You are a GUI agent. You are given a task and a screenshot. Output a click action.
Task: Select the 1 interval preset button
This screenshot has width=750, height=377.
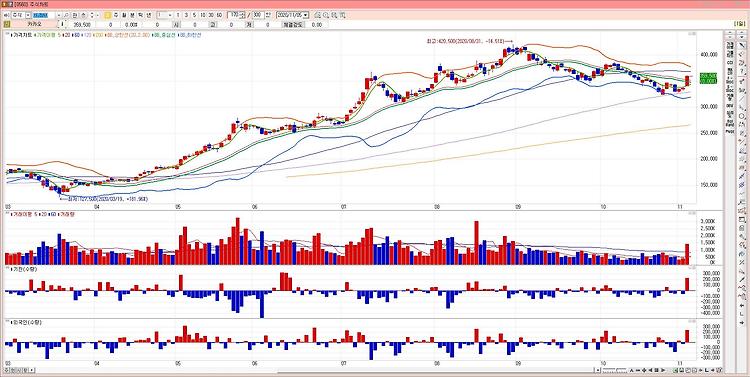coord(177,15)
